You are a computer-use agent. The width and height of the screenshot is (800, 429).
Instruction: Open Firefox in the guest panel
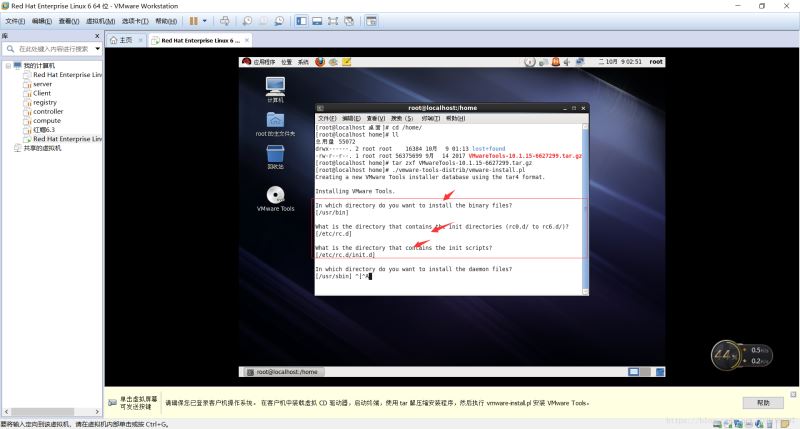(320, 61)
